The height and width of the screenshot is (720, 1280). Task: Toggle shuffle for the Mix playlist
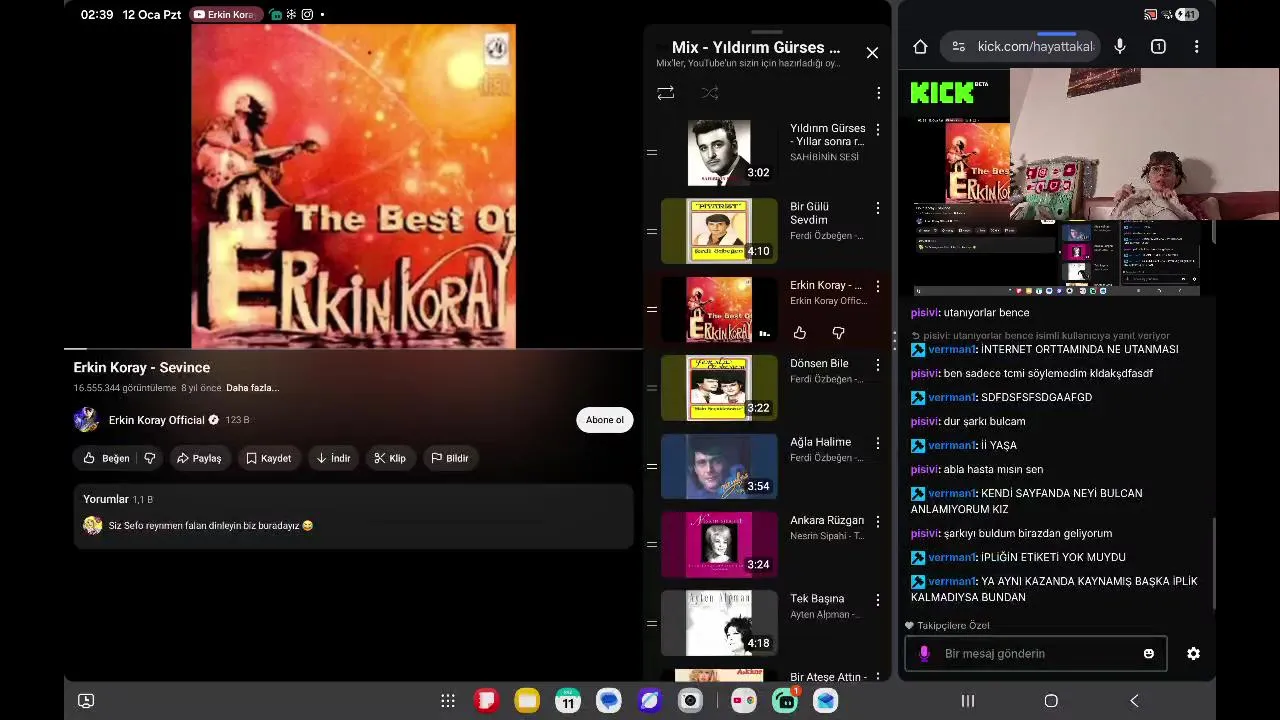pyautogui.click(x=710, y=93)
